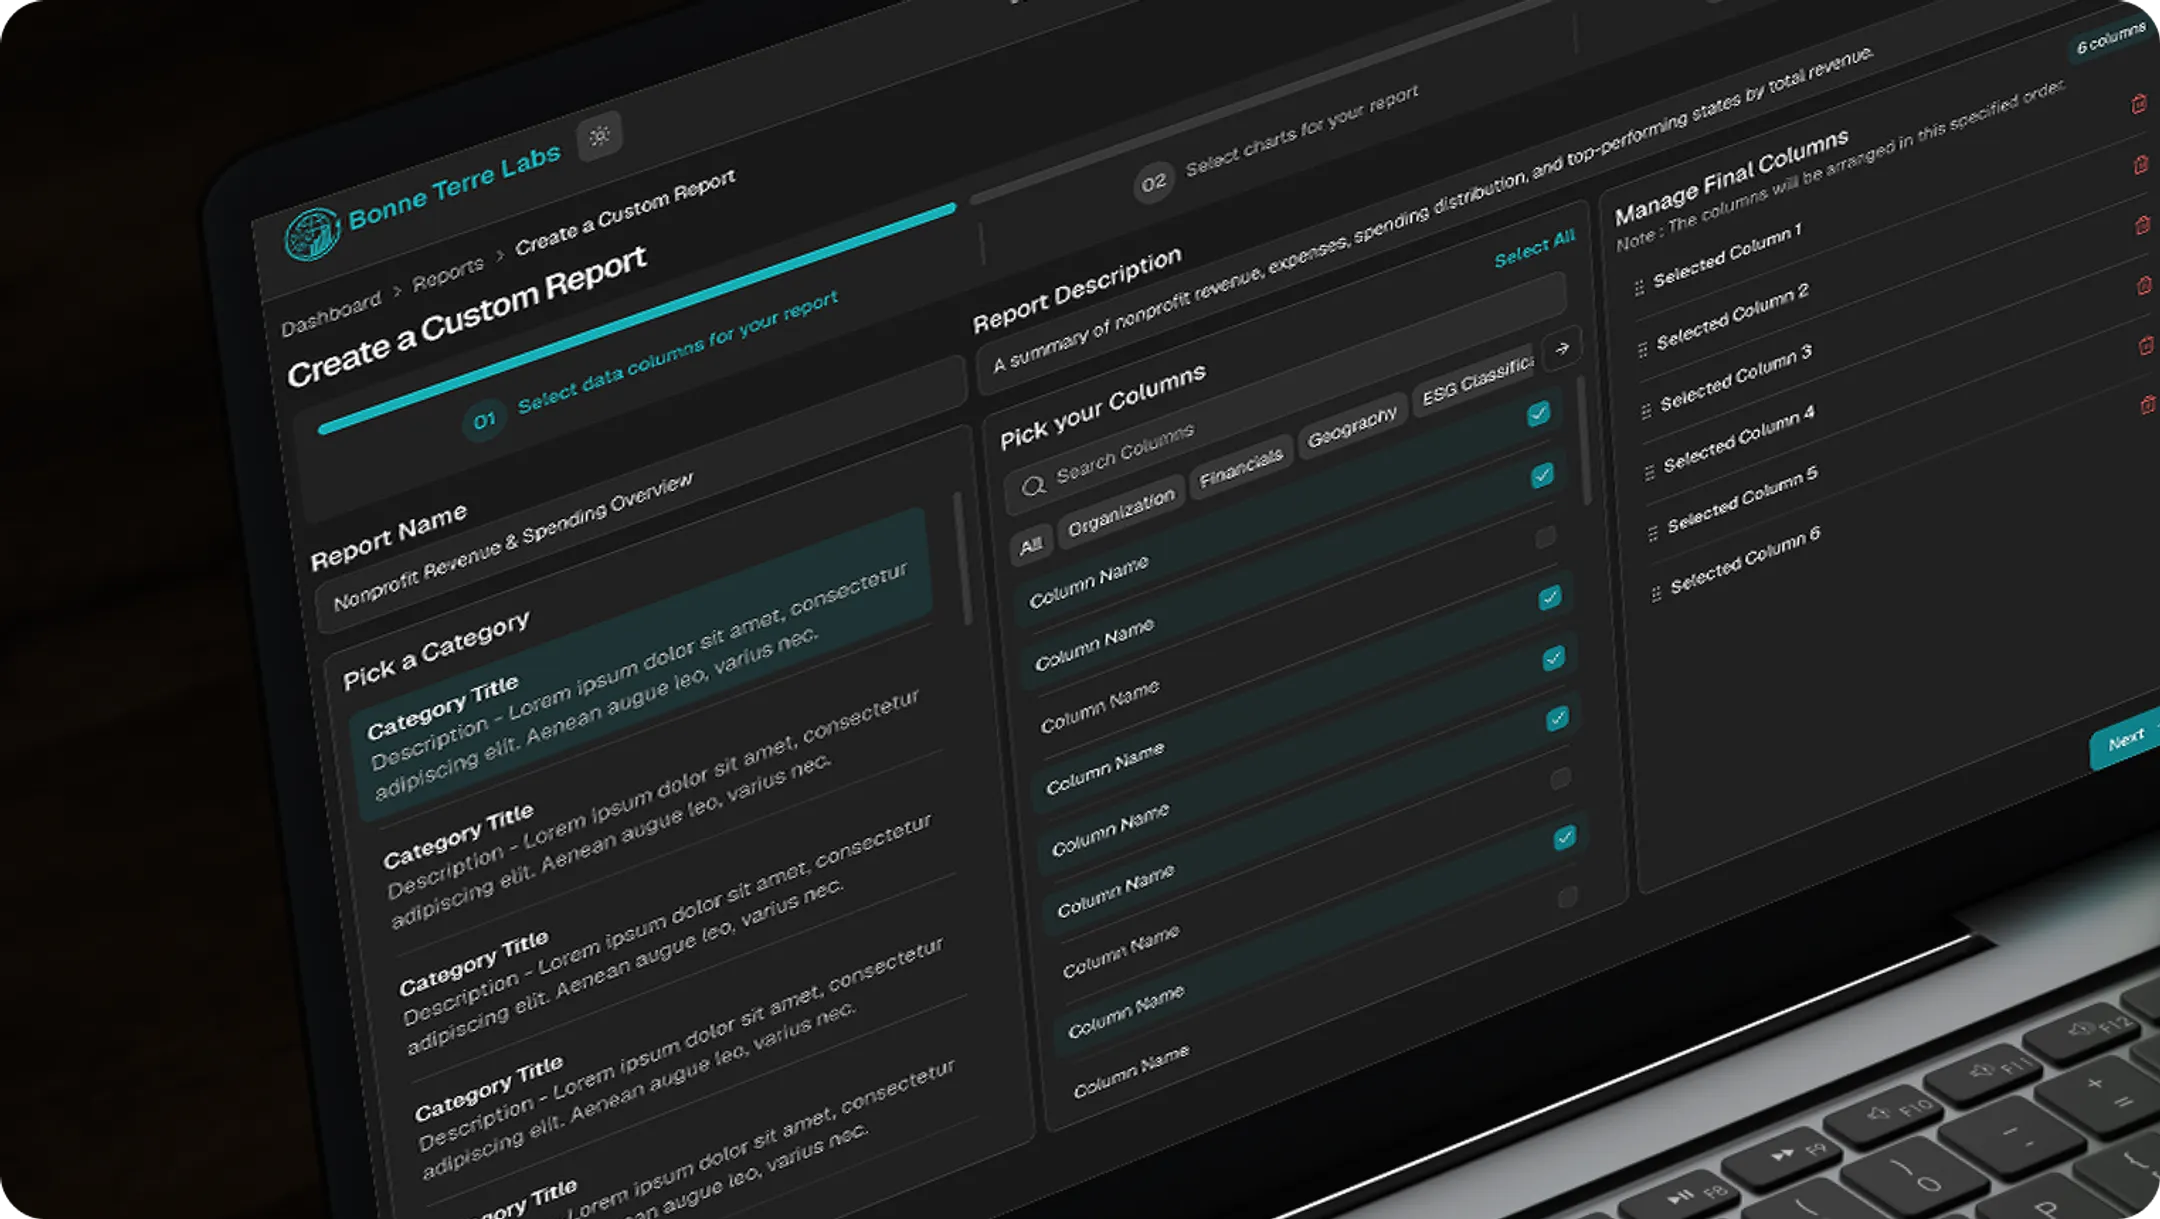Grab the drag handle of Selected Column 6
The height and width of the screenshot is (1219, 2160).
(x=1656, y=593)
